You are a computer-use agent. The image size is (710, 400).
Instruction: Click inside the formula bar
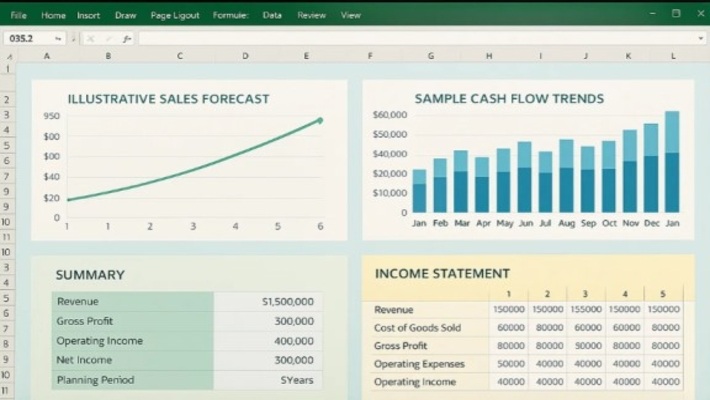coord(400,38)
